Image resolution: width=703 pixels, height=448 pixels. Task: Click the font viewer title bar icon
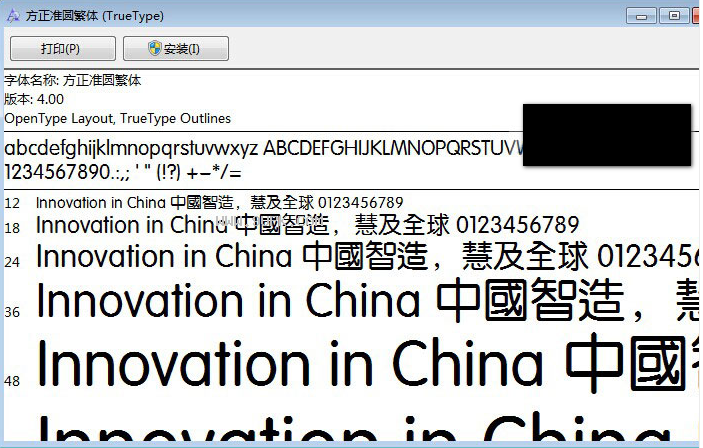[13, 16]
